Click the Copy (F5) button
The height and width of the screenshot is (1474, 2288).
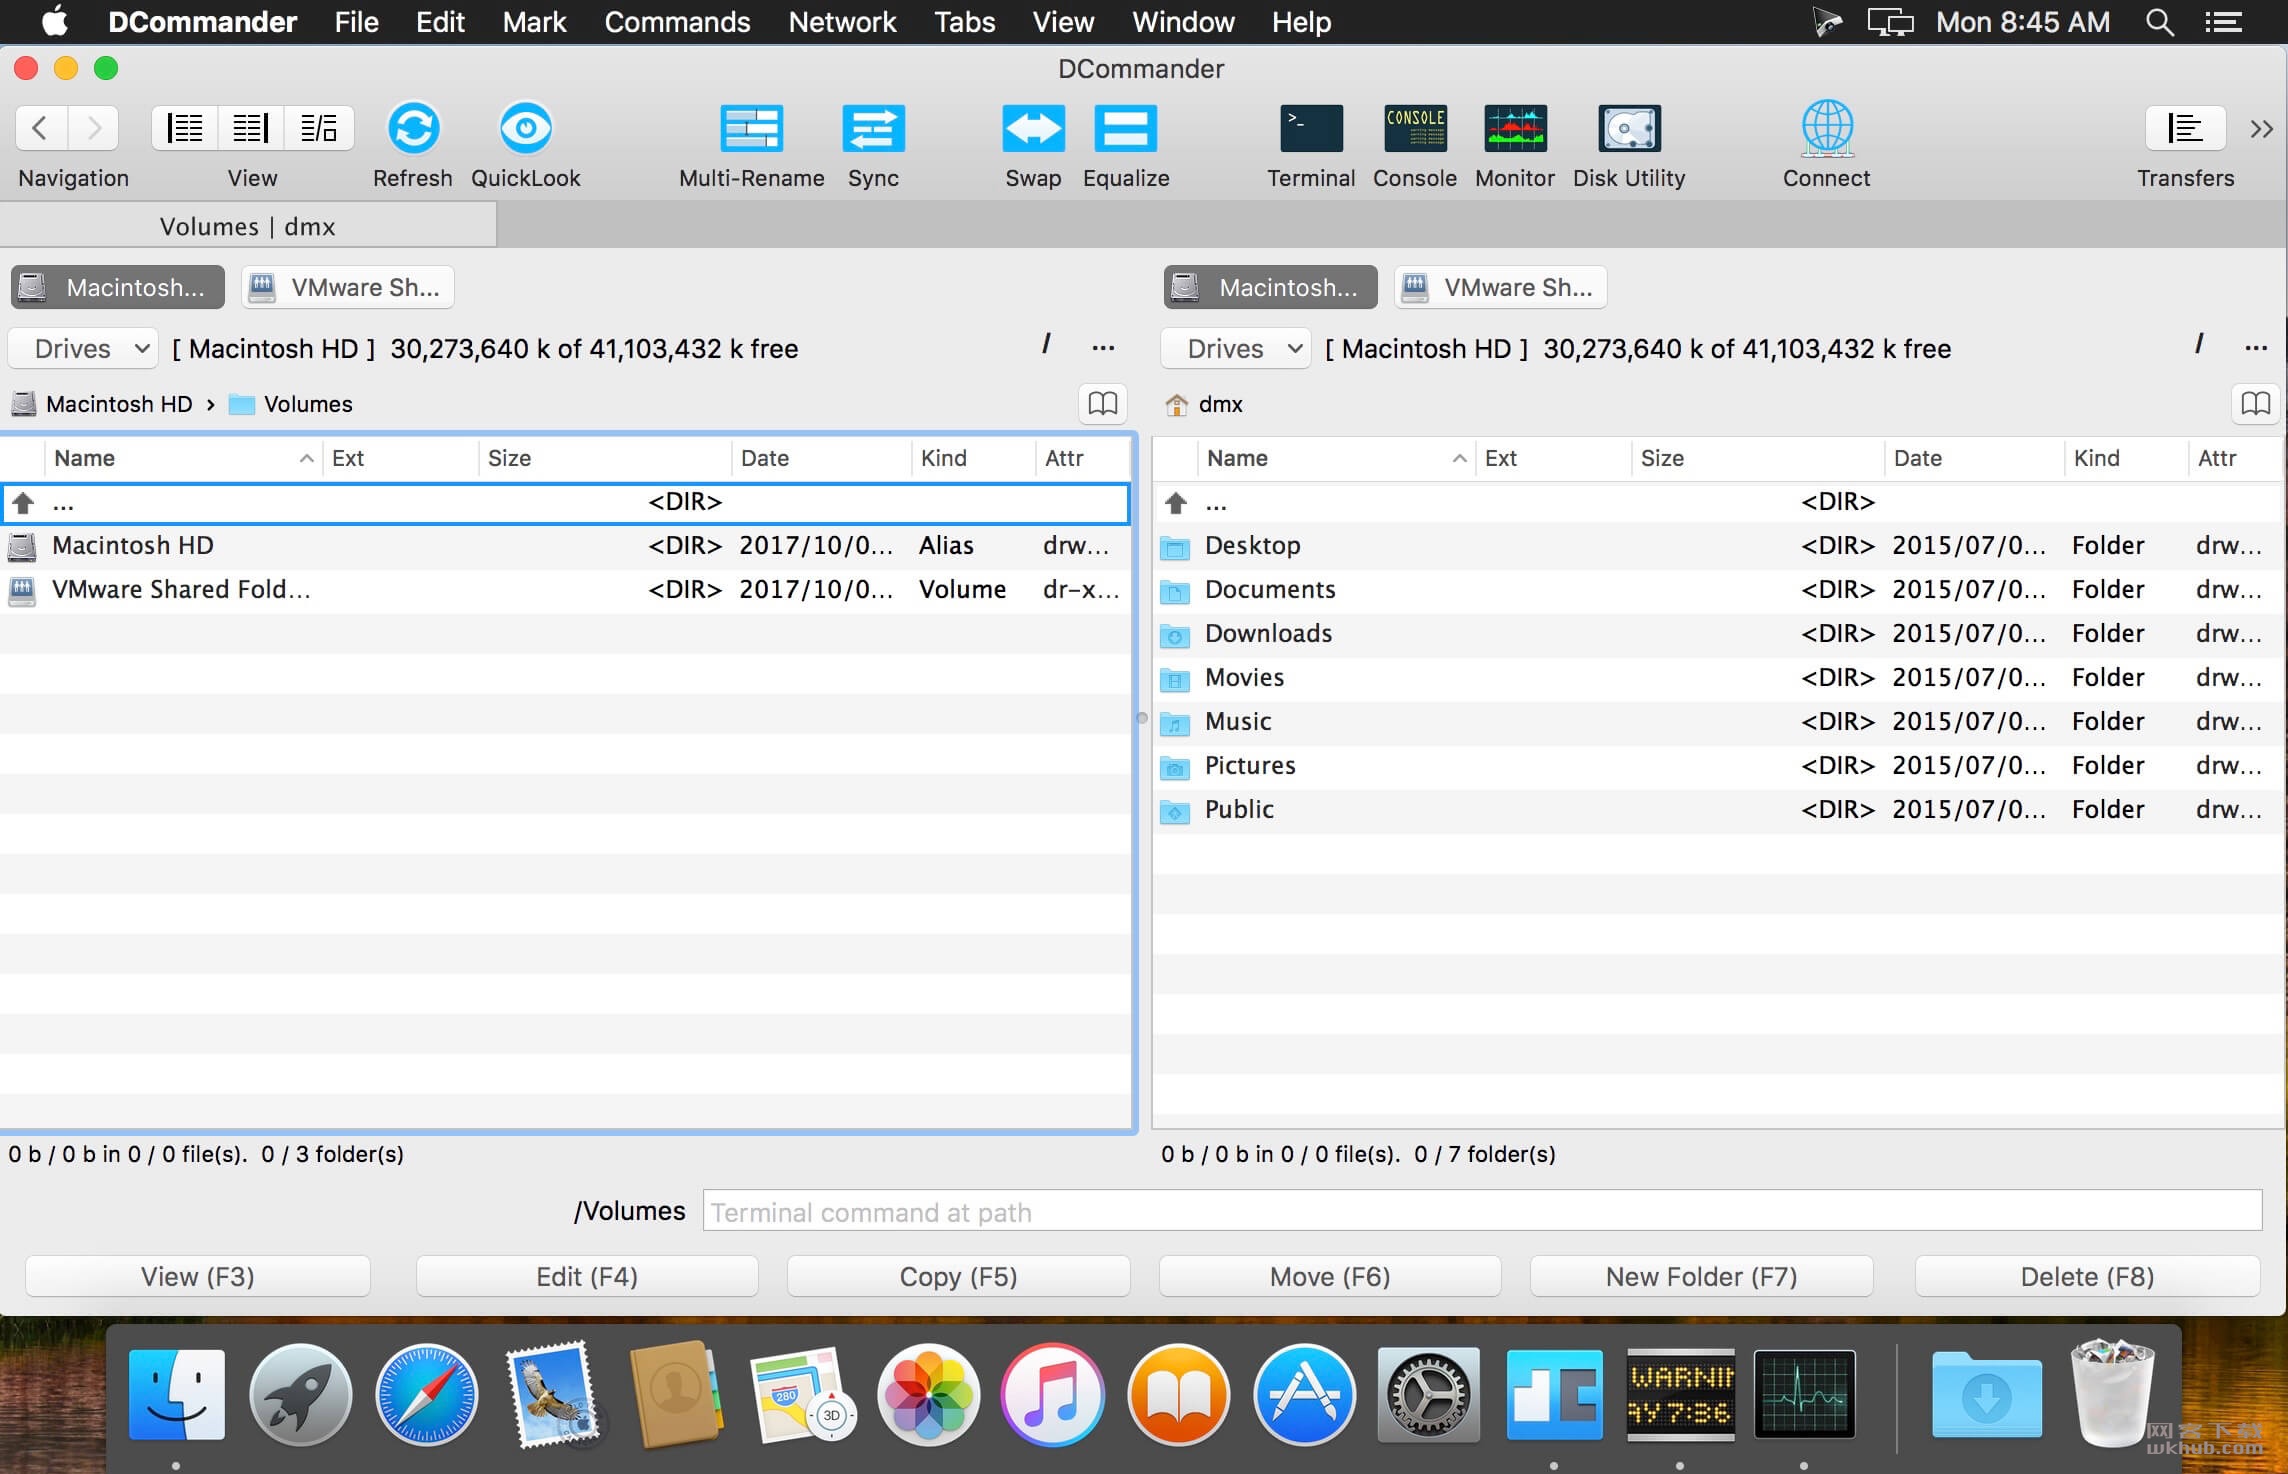tap(958, 1277)
